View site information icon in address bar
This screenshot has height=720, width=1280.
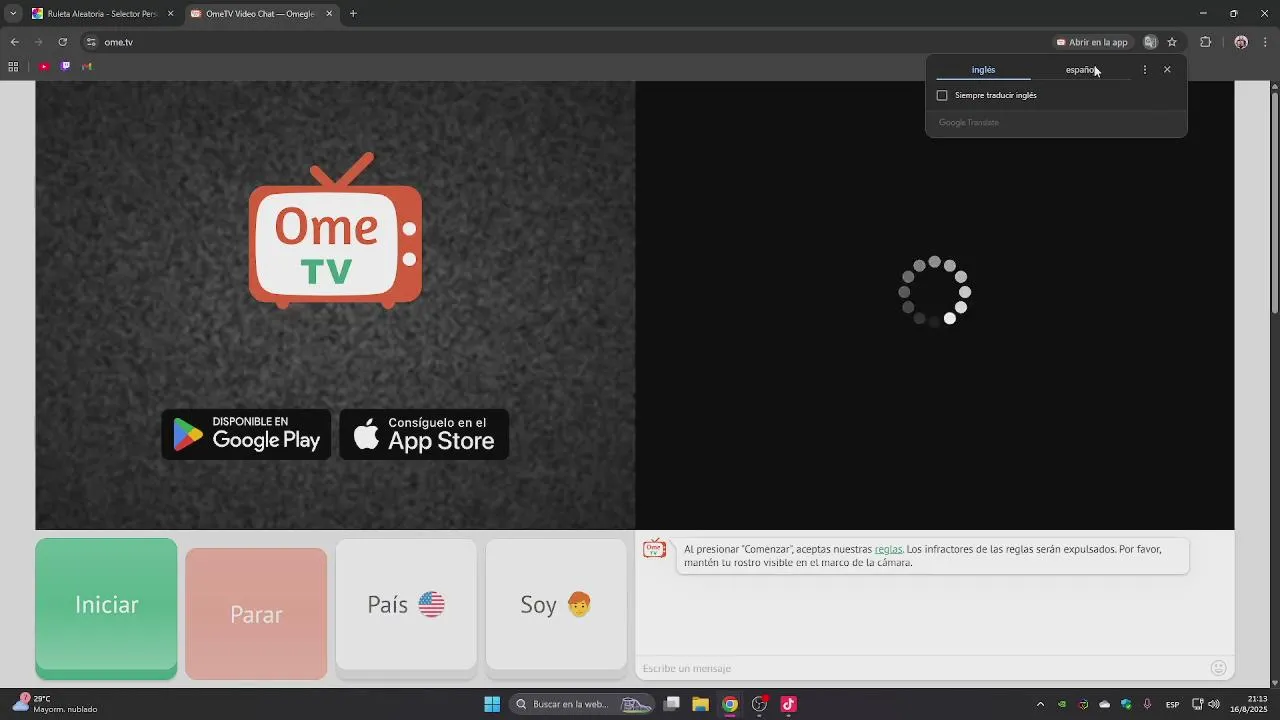click(90, 42)
